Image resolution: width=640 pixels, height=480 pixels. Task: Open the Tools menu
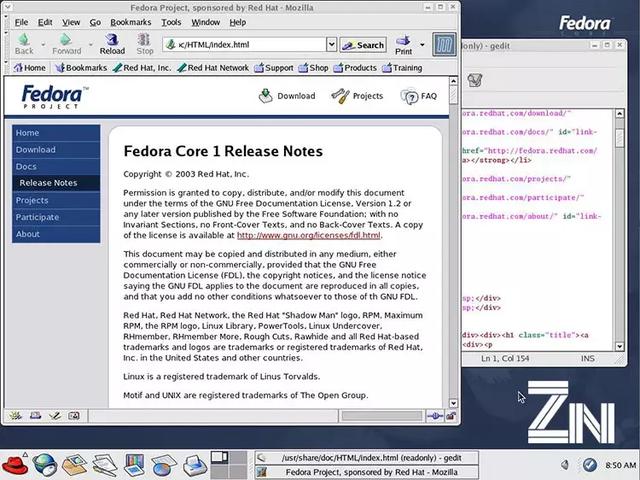pos(171,22)
